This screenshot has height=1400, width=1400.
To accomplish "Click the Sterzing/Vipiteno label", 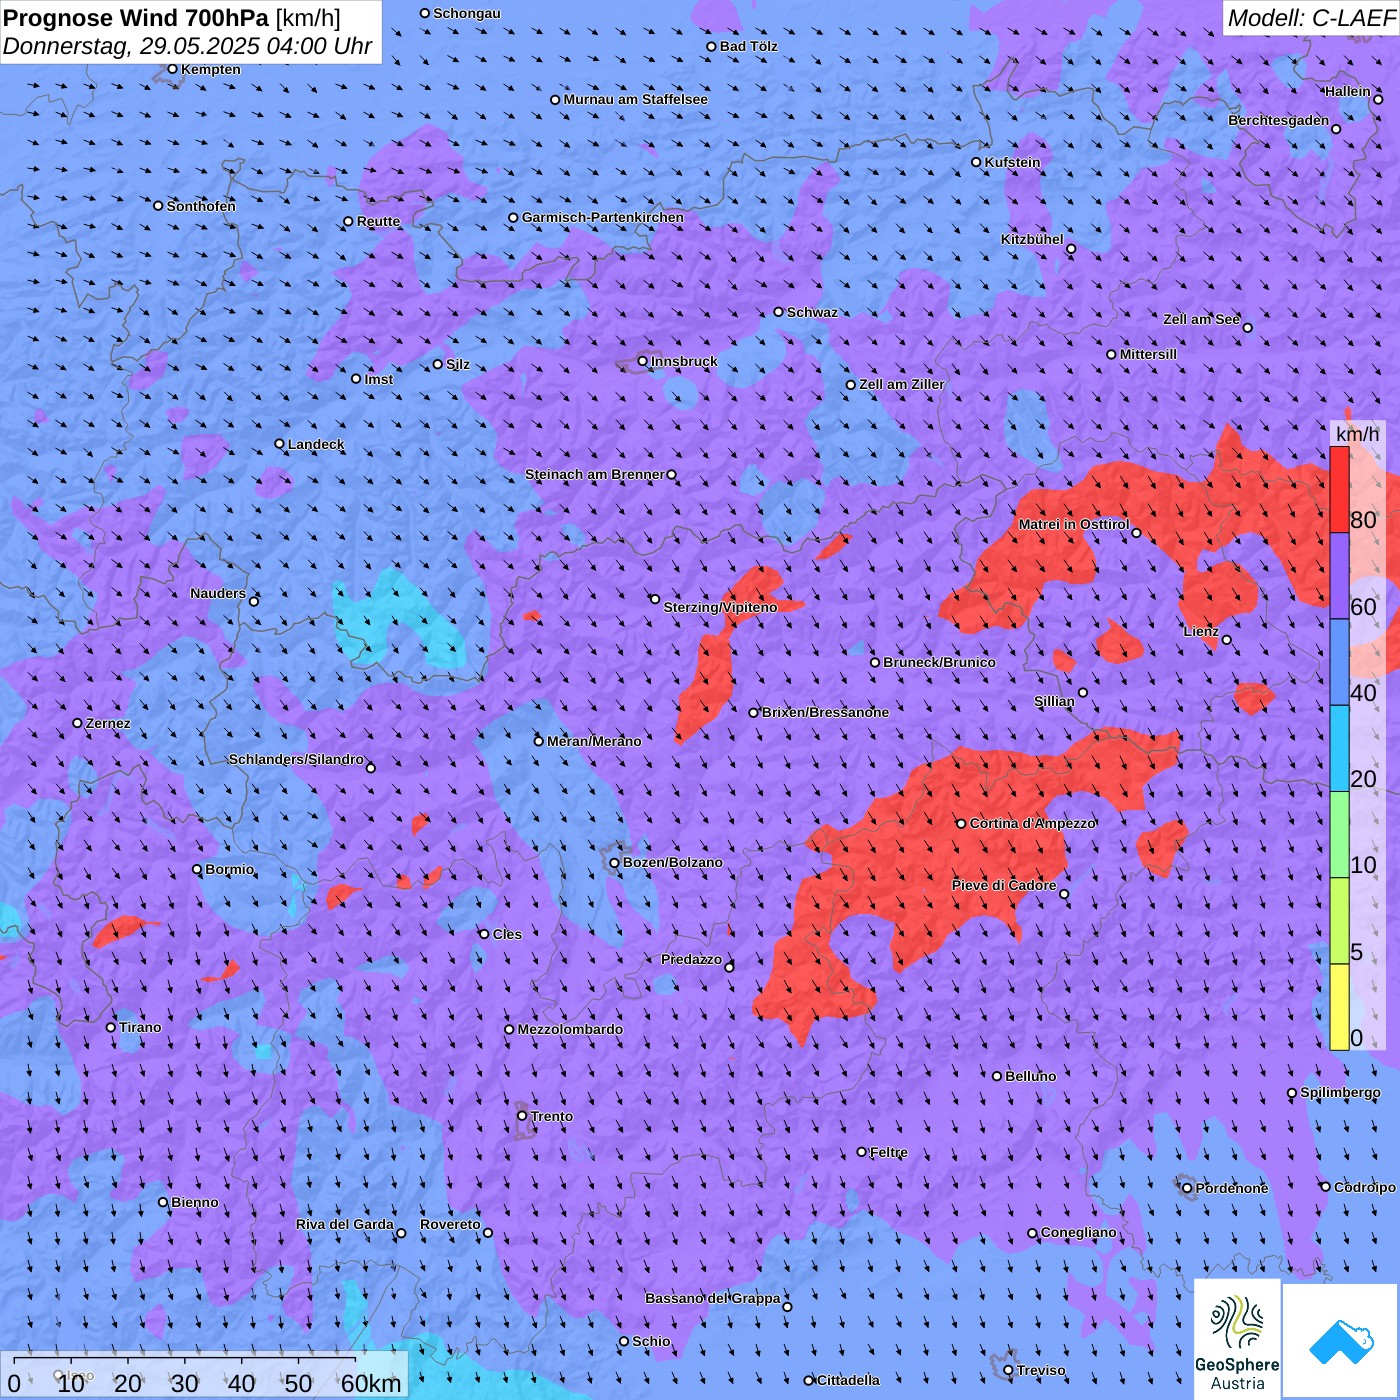I will point(720,607).
